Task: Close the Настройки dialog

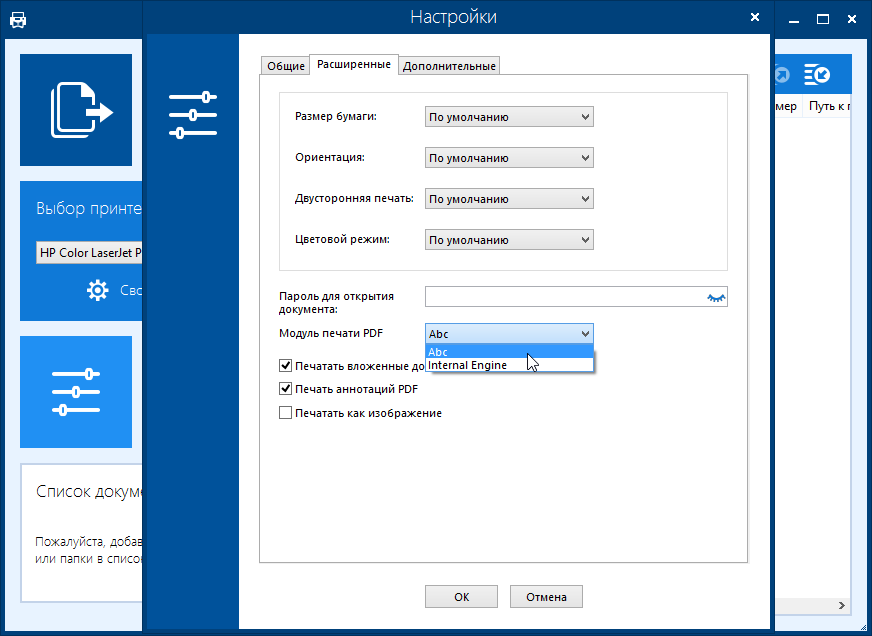Action: tap(755, 17)
